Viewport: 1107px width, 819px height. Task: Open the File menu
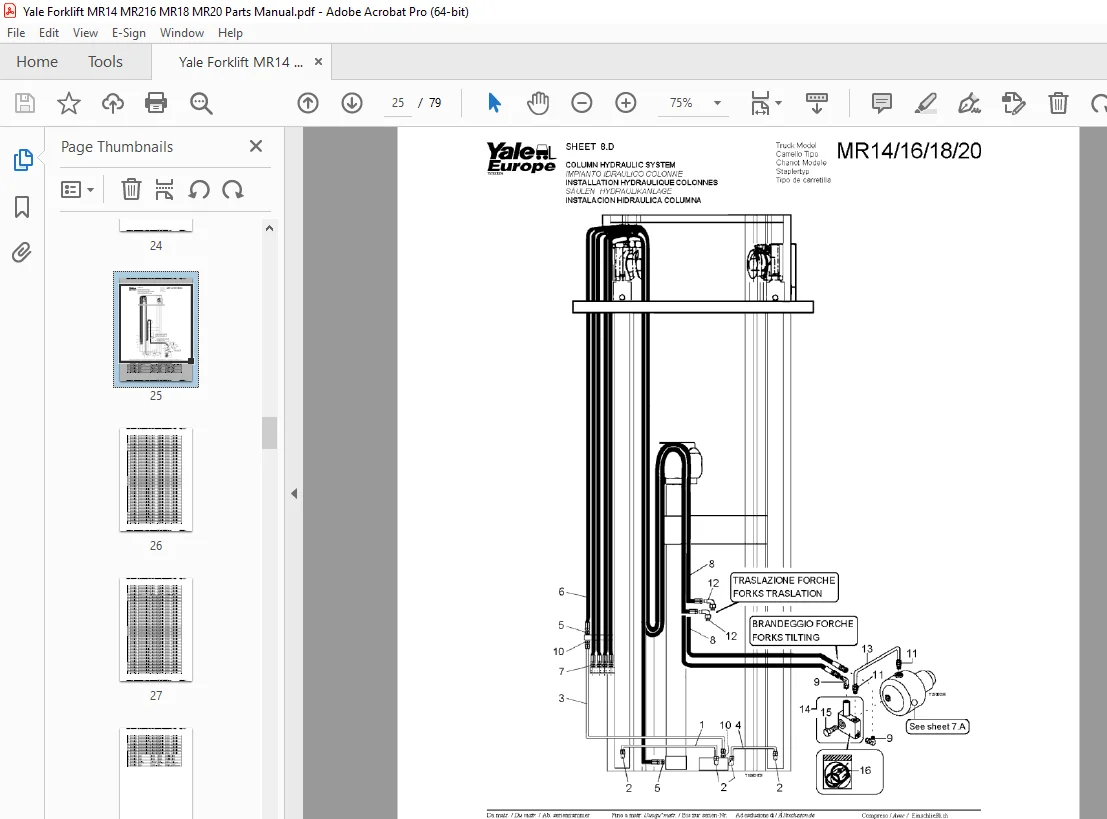[x=16, y=32]
